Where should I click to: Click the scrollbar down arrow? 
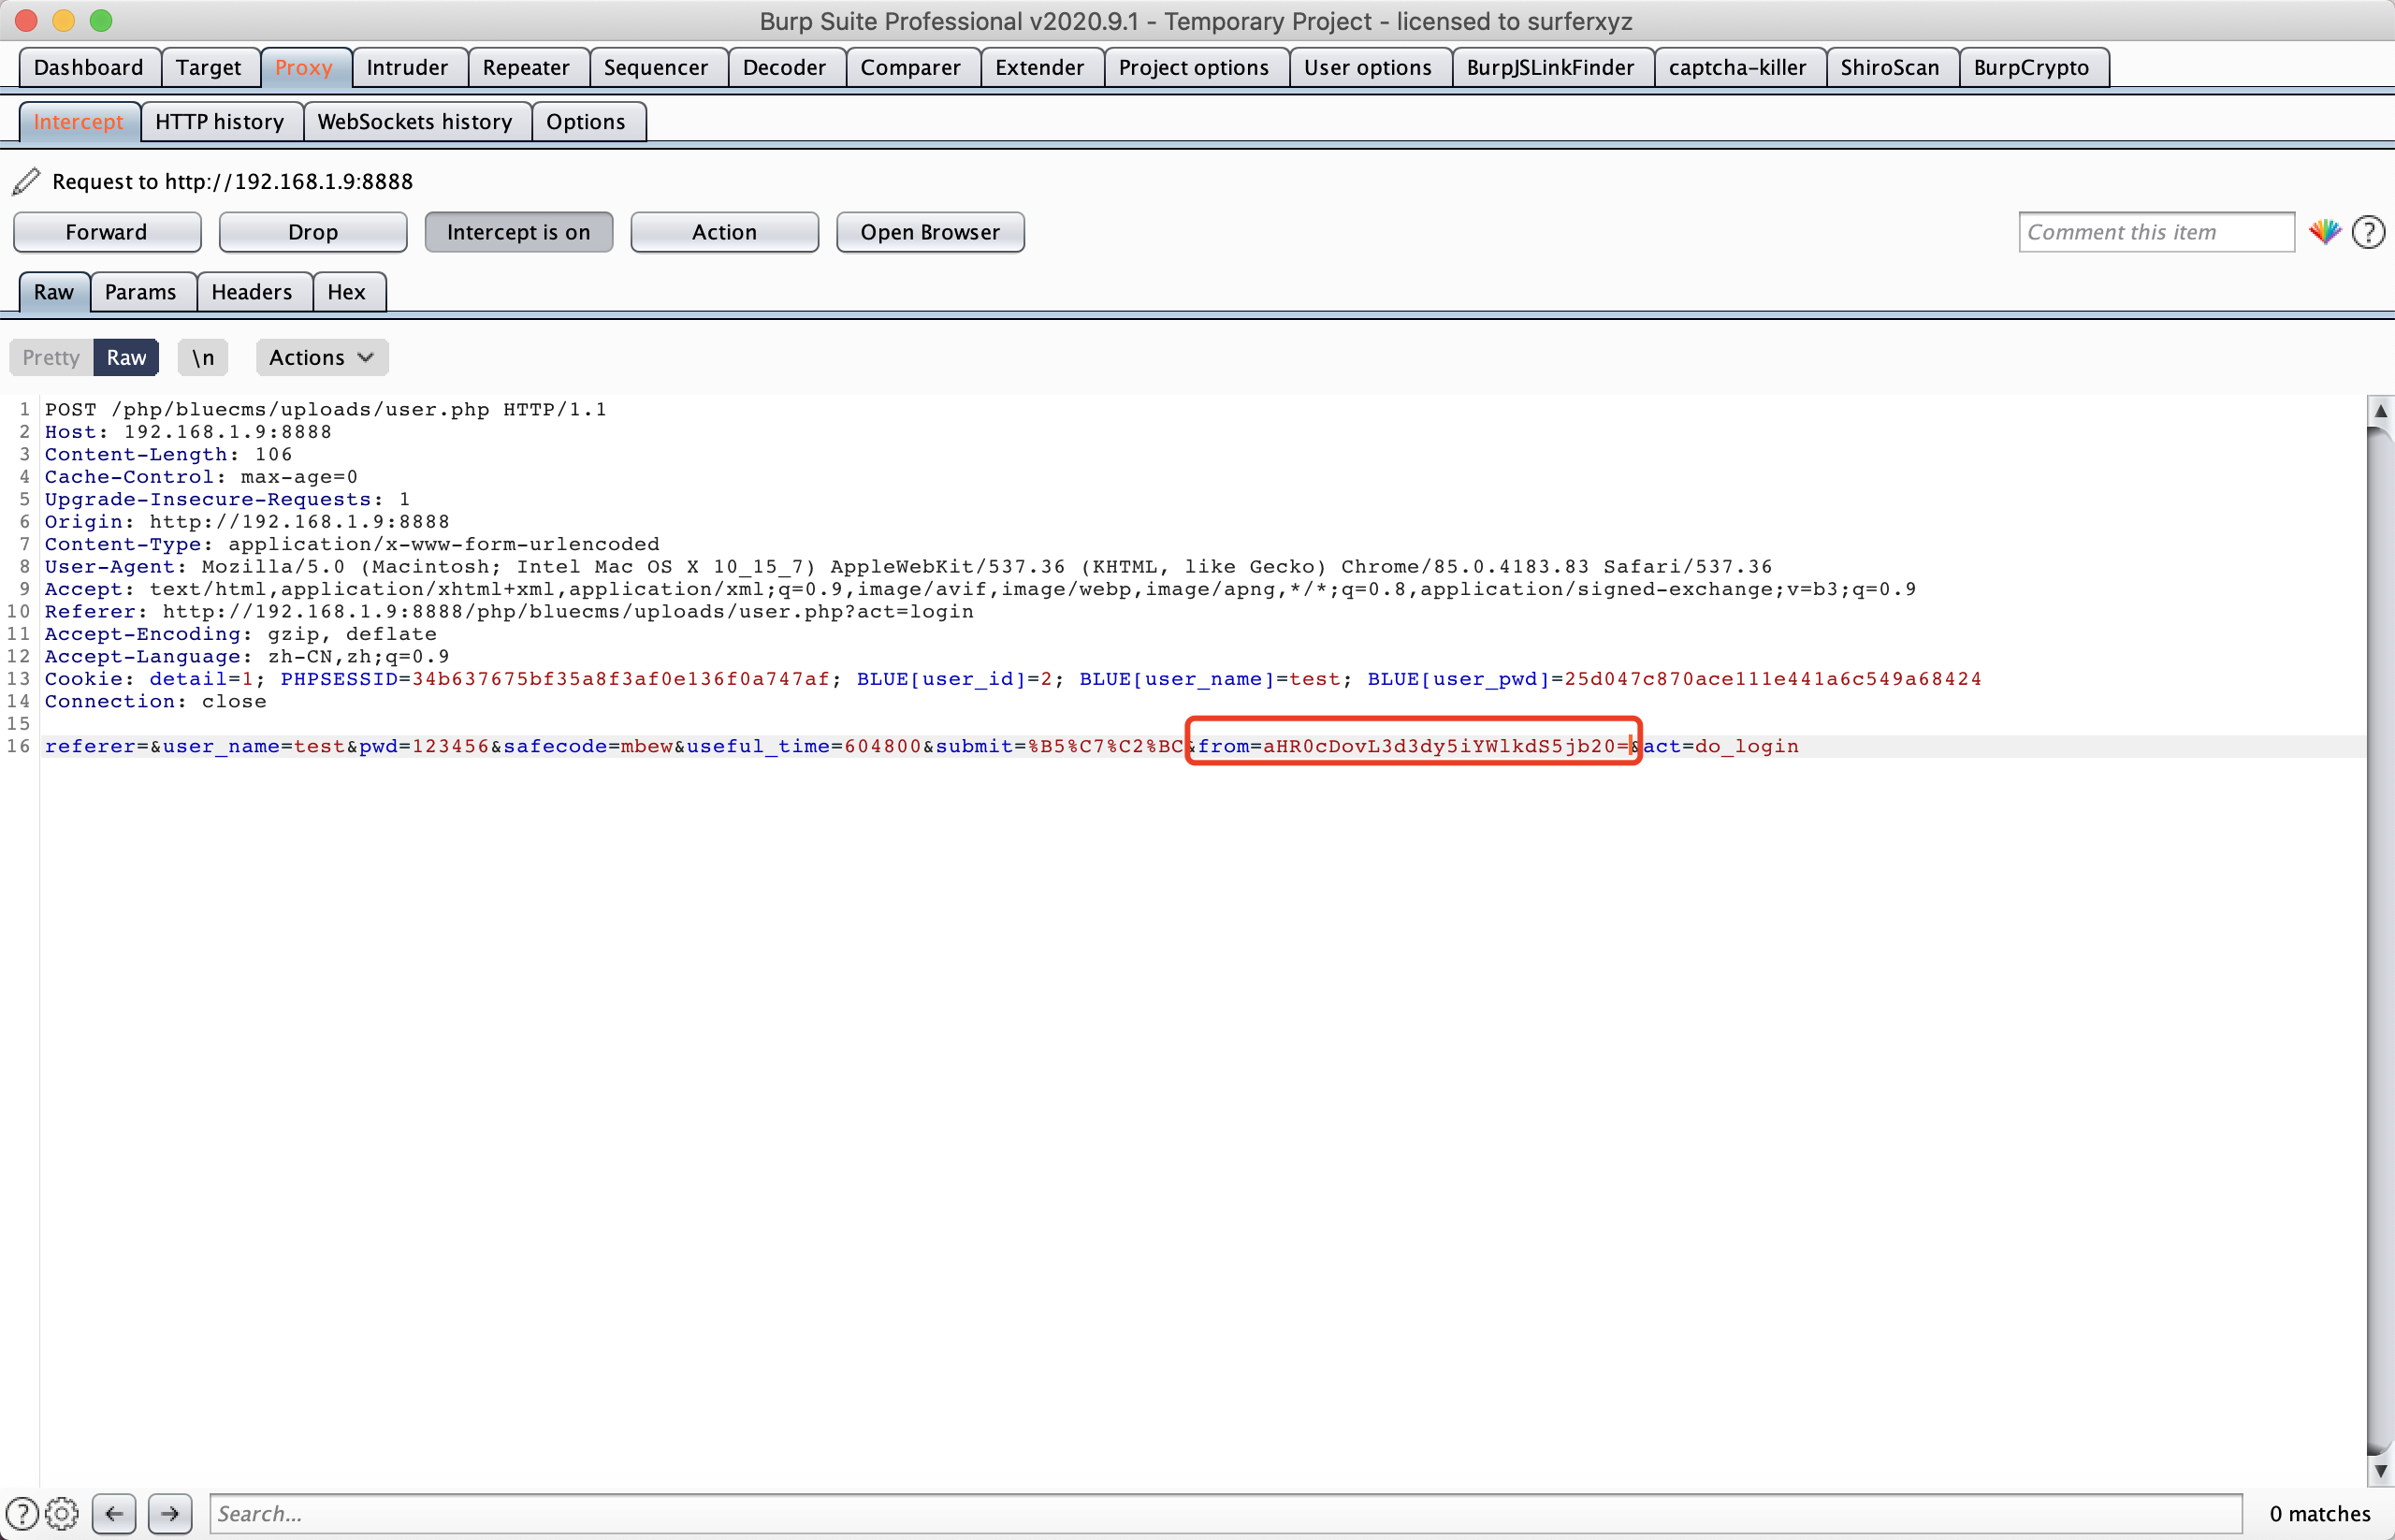coord(2380,1471)
